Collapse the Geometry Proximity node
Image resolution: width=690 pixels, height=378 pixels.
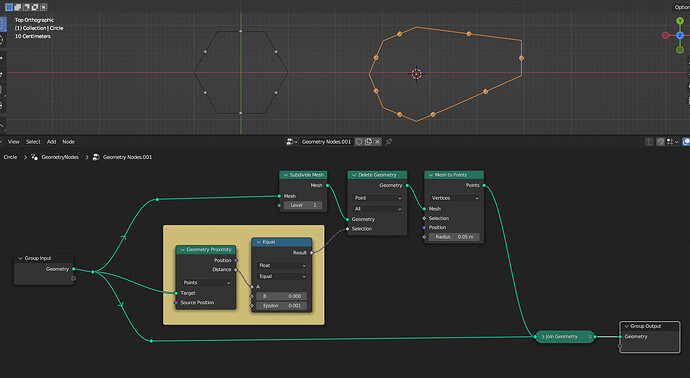[x=182, y=250]
